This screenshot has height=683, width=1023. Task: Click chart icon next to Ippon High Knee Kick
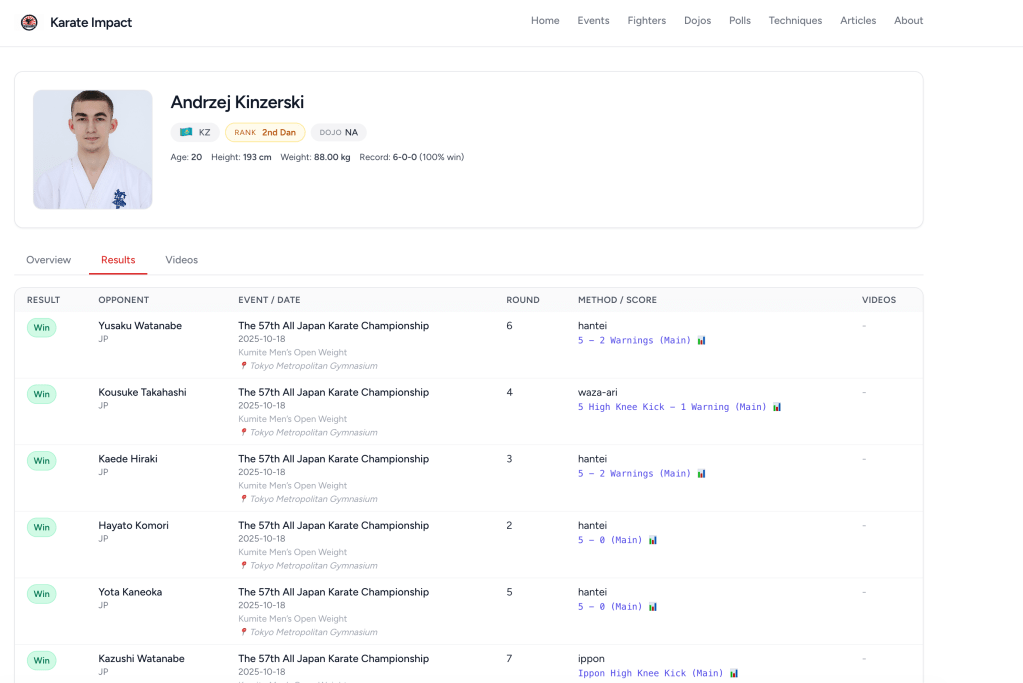pyautogui.click(x=734, y=674)
